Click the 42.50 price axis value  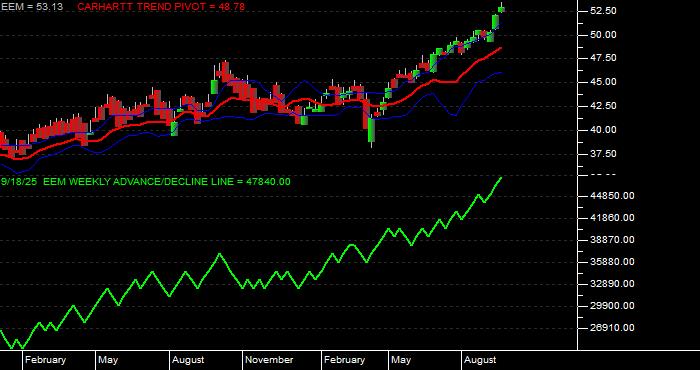coord(603,106)
